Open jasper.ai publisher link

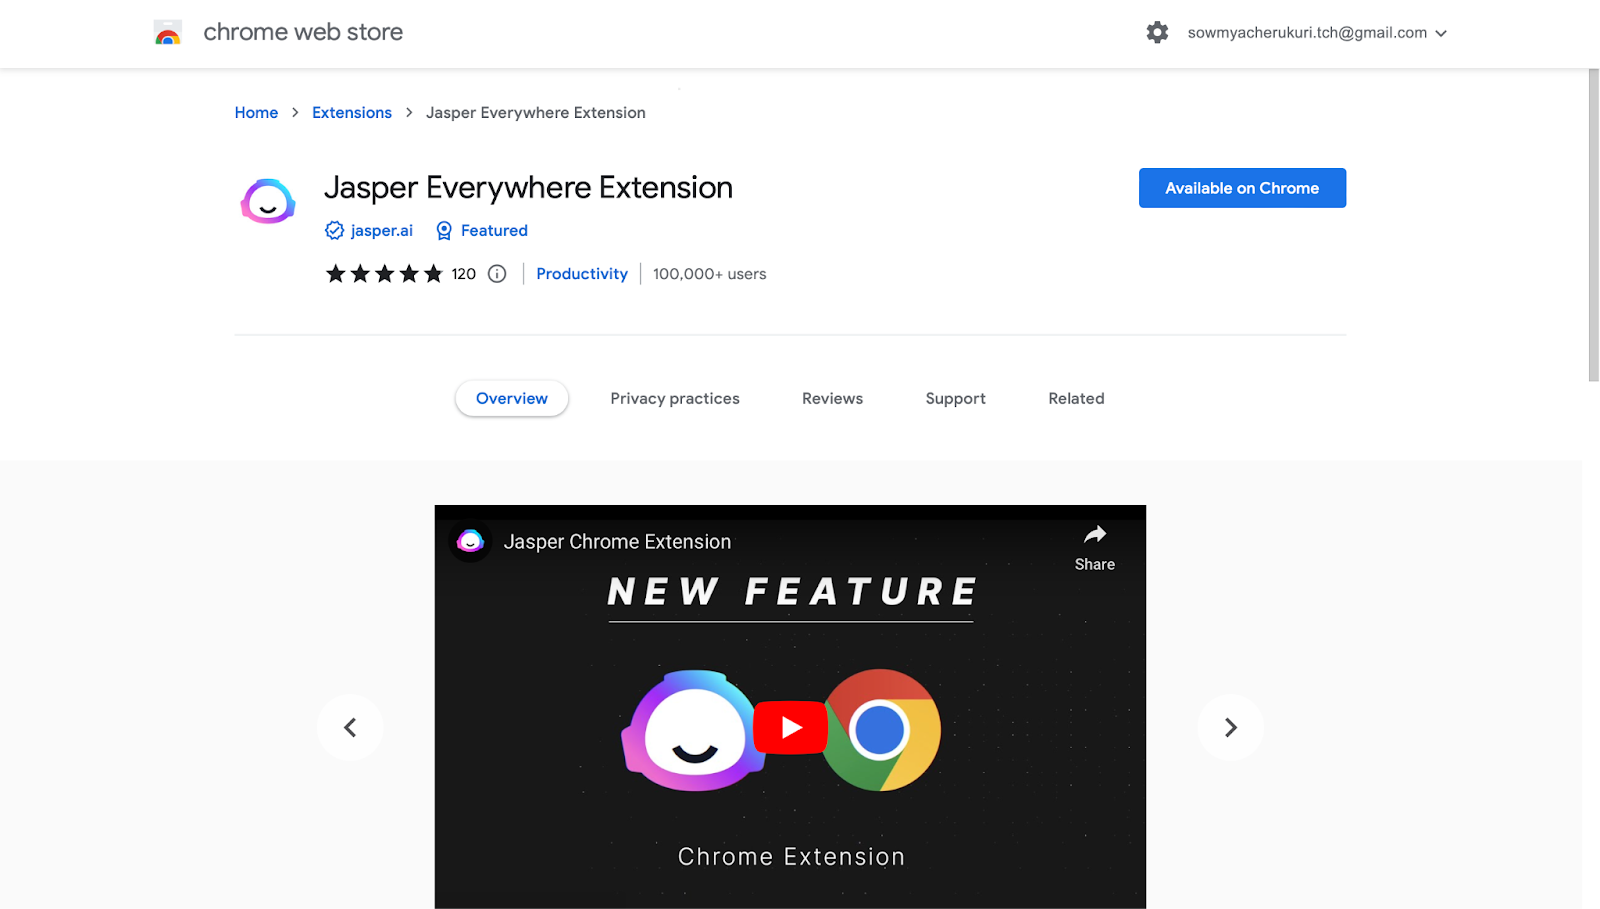click(x=382, y=231)
